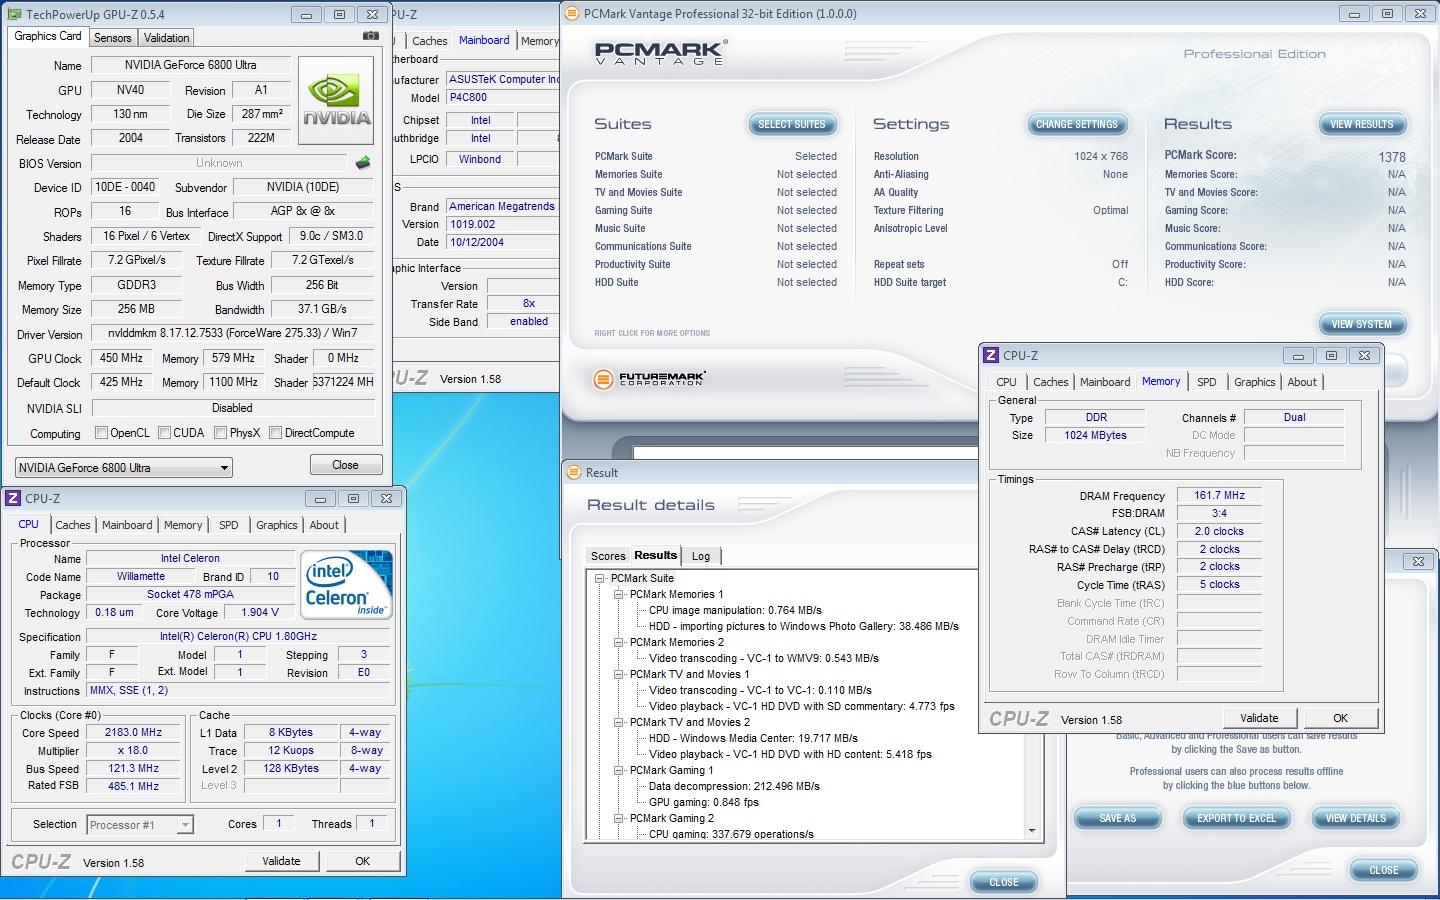Open the Validation tab in GPU-Z
This screenshot has height=900, width=1440.
[x=166, y=38]
